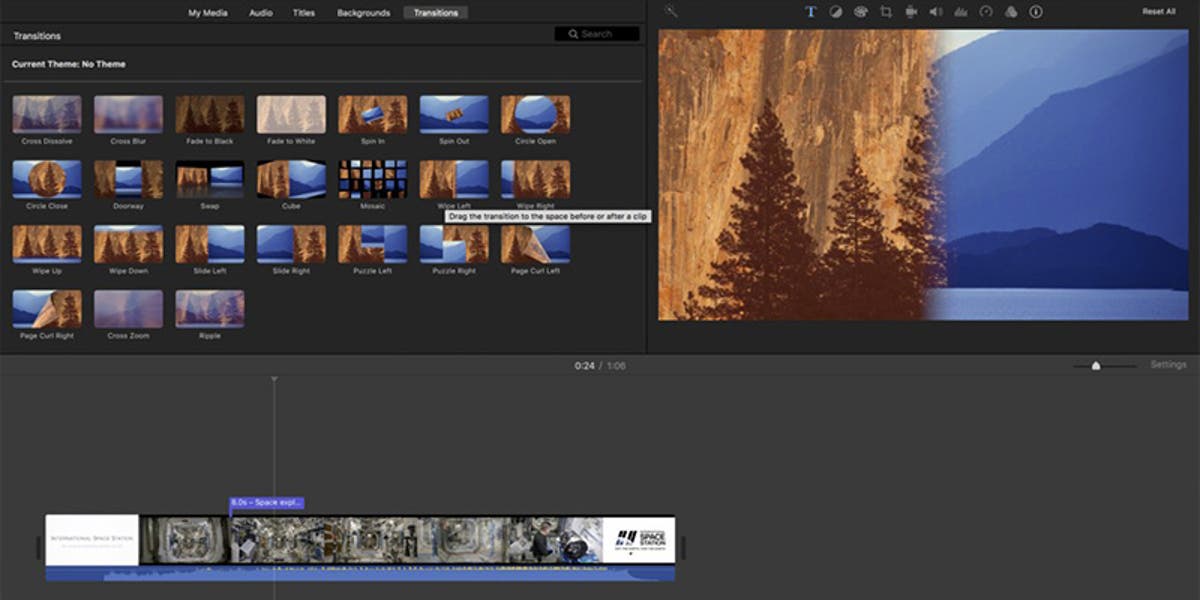This screenshot has width=1200, height=600.
Task: Select the Space Station logo end clip
Action: [x=639, y=540]
